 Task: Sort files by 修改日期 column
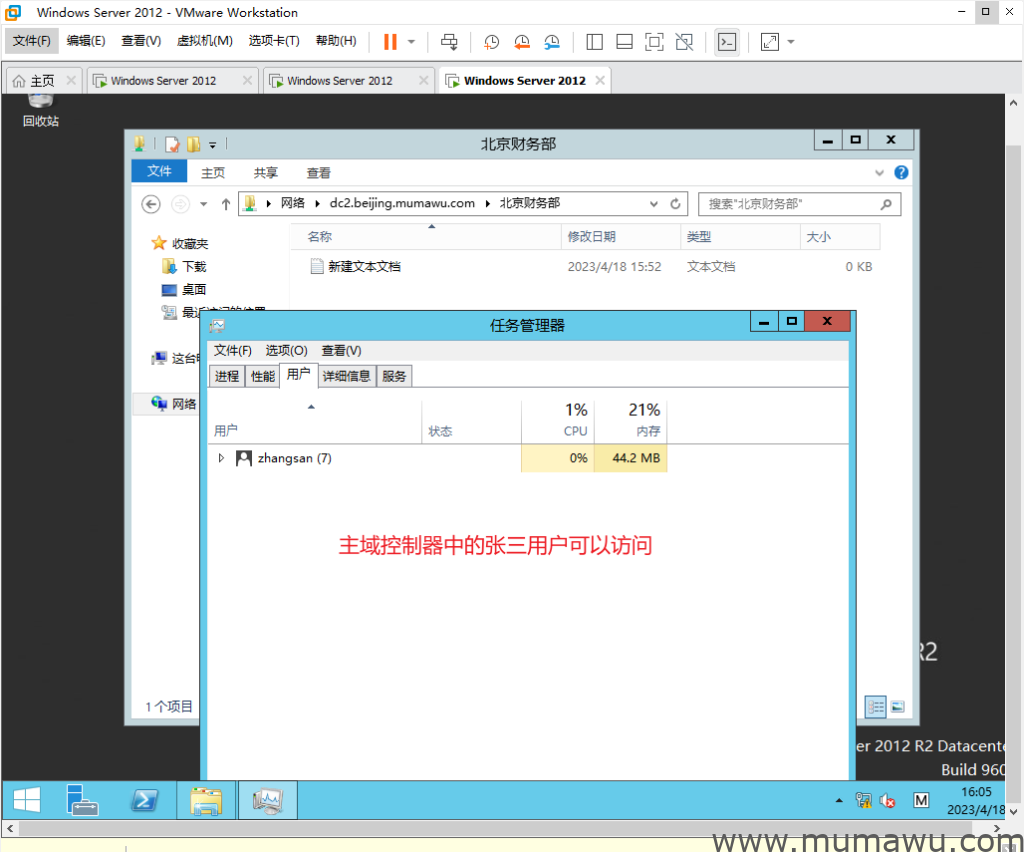[x=620, y=236]
